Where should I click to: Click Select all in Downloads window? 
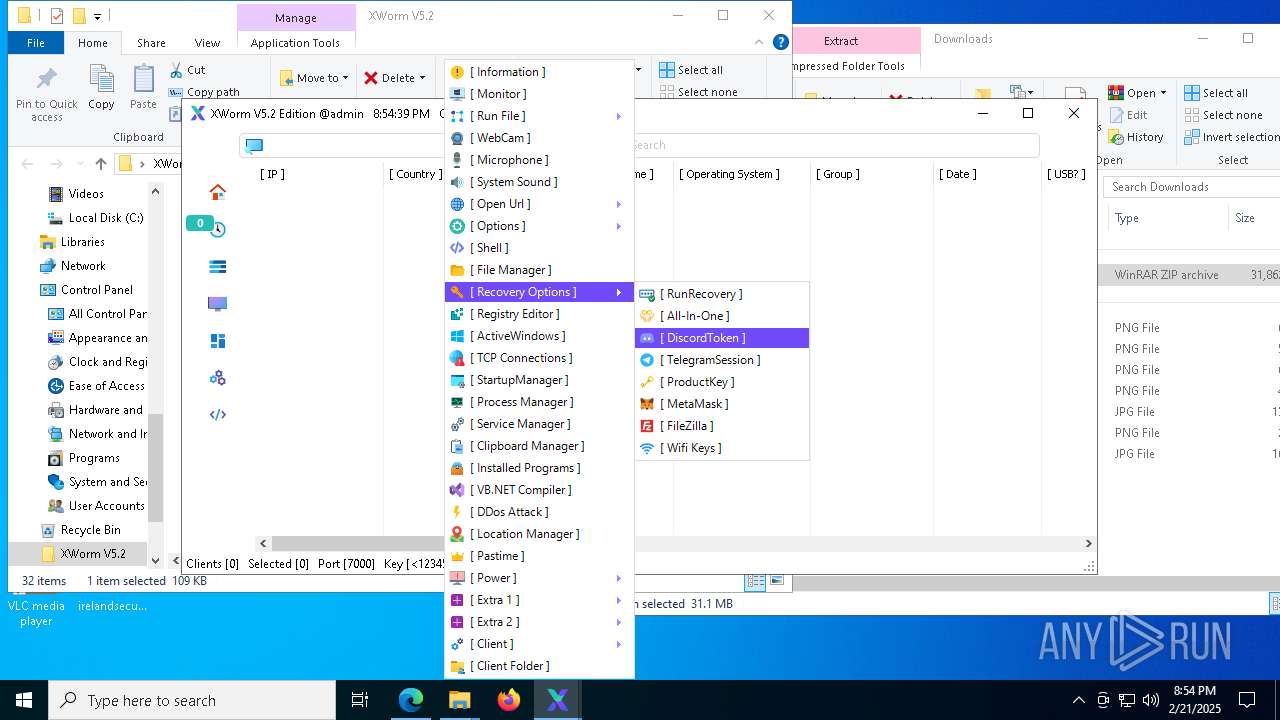1216,93
